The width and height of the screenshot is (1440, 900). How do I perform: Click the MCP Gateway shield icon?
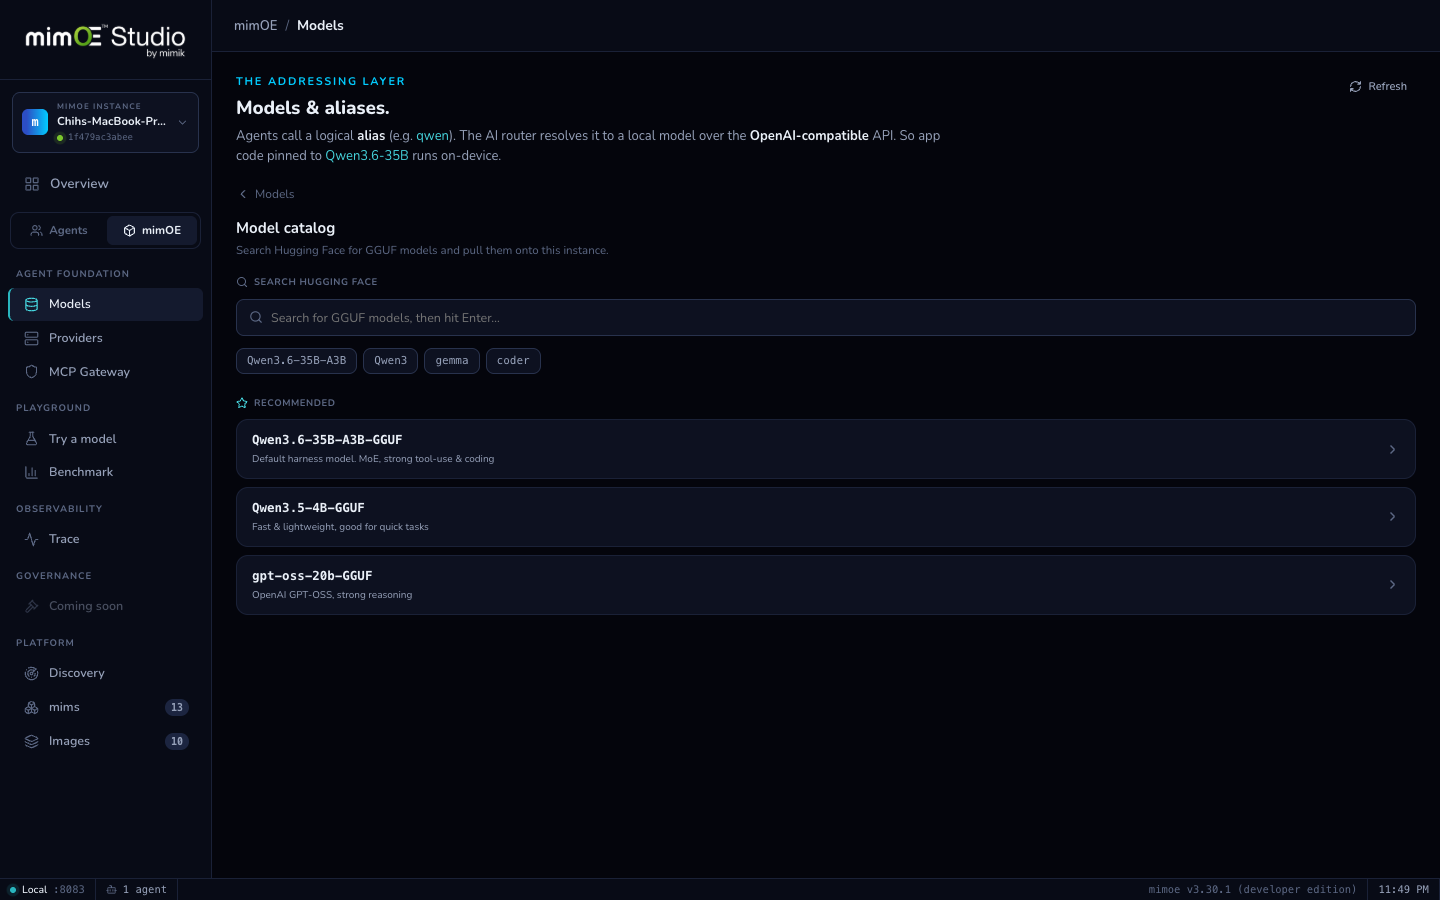coord(31,372)
